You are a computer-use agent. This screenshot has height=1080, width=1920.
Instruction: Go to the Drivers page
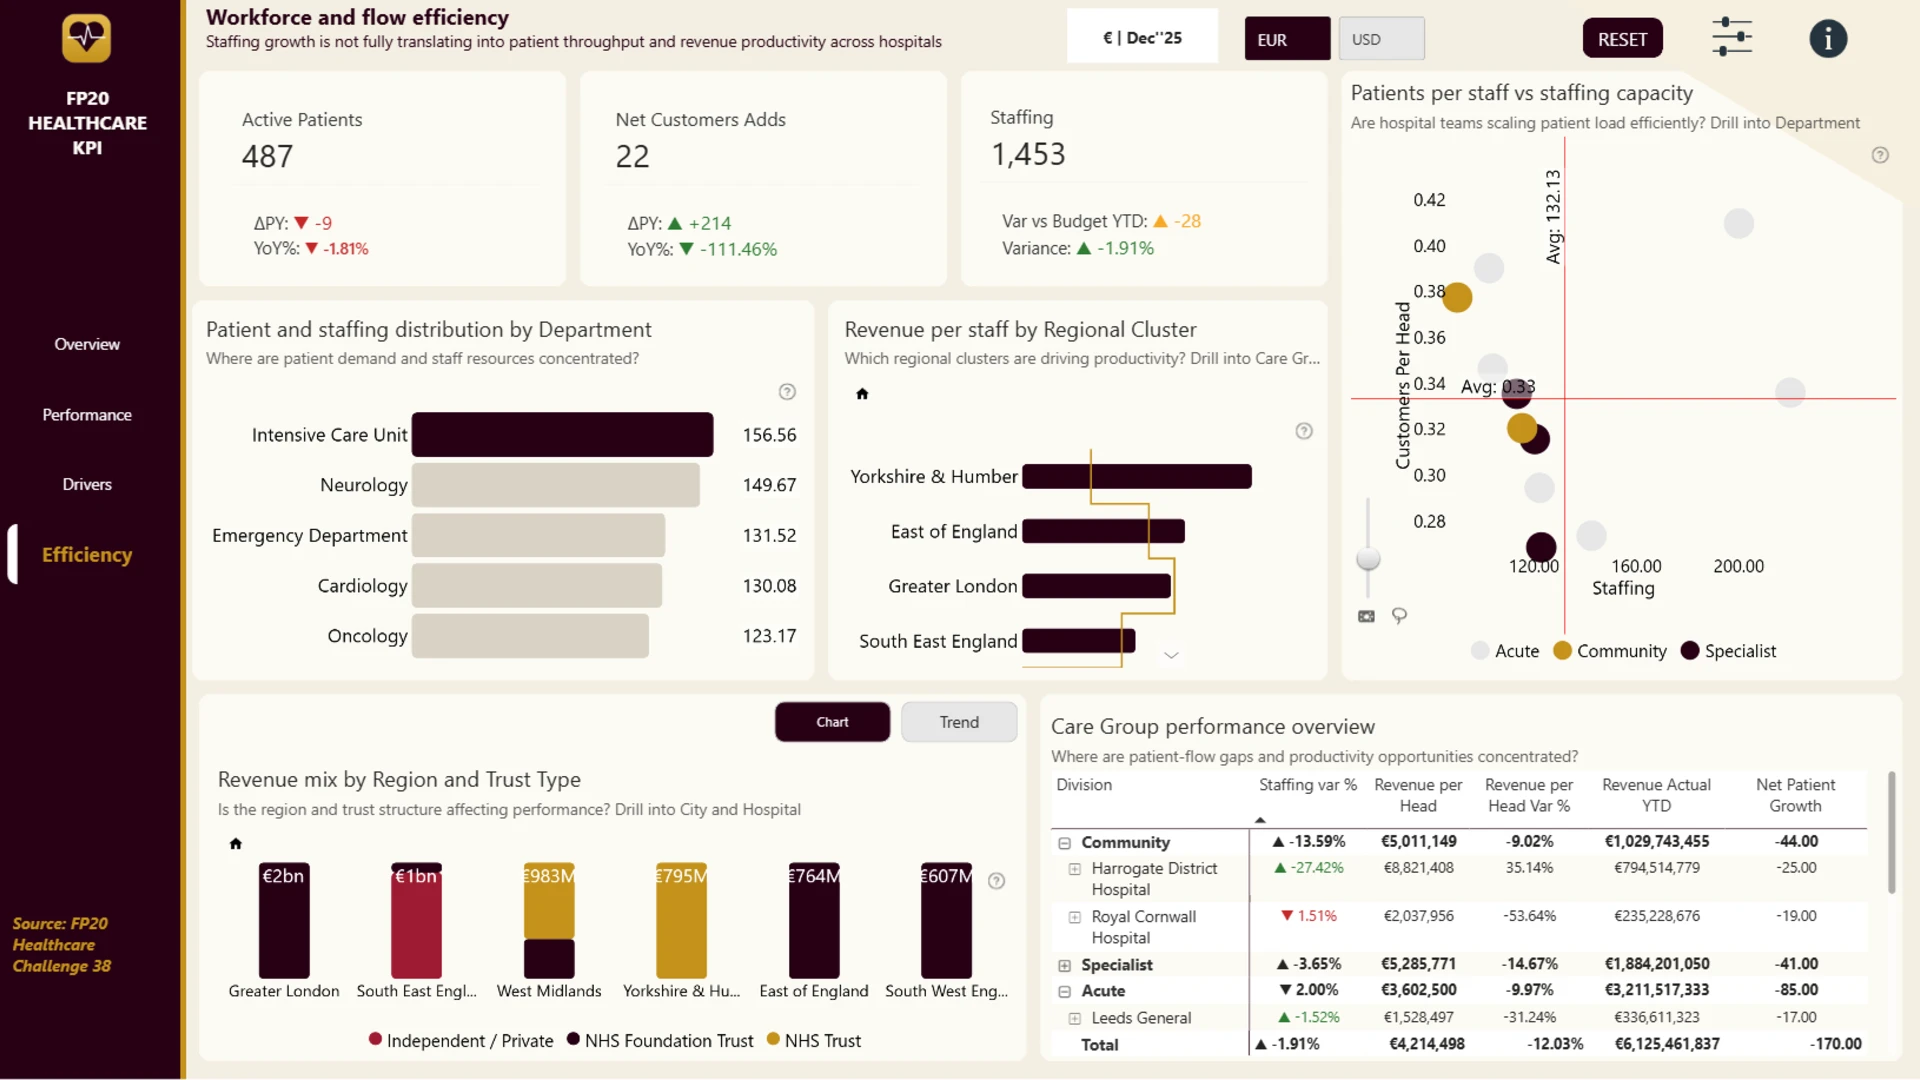[x=87, y=485]
